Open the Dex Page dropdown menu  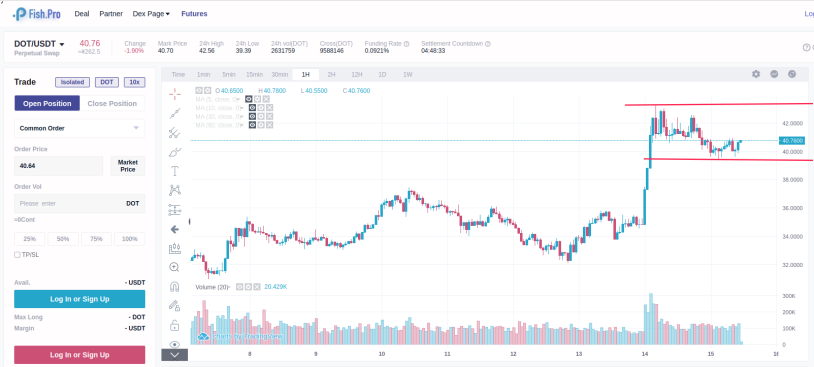coord(151,14)
